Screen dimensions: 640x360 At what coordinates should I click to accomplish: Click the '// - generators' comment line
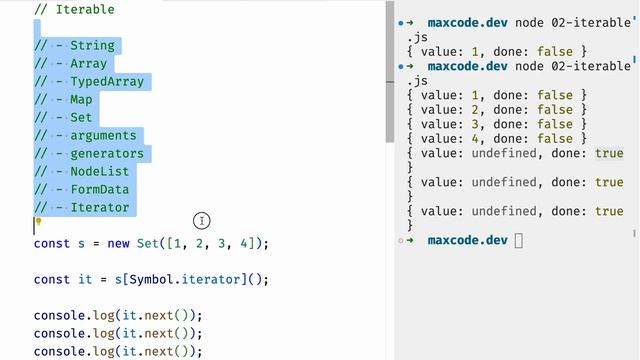(x=89, y=153)
